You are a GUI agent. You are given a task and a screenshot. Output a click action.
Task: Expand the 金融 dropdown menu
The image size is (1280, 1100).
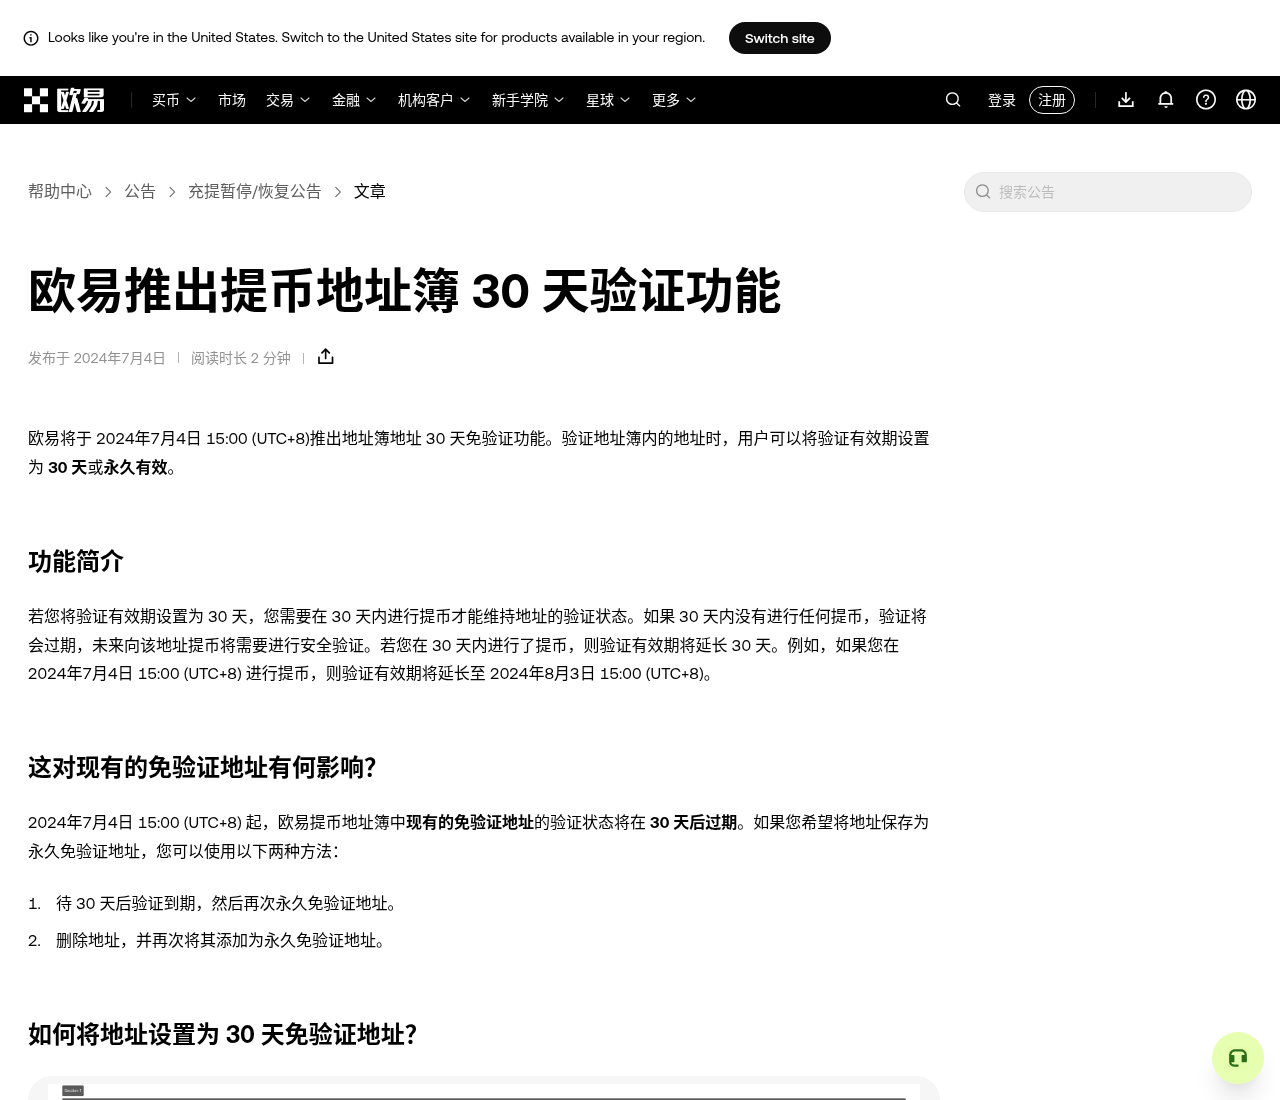[354, 100]
